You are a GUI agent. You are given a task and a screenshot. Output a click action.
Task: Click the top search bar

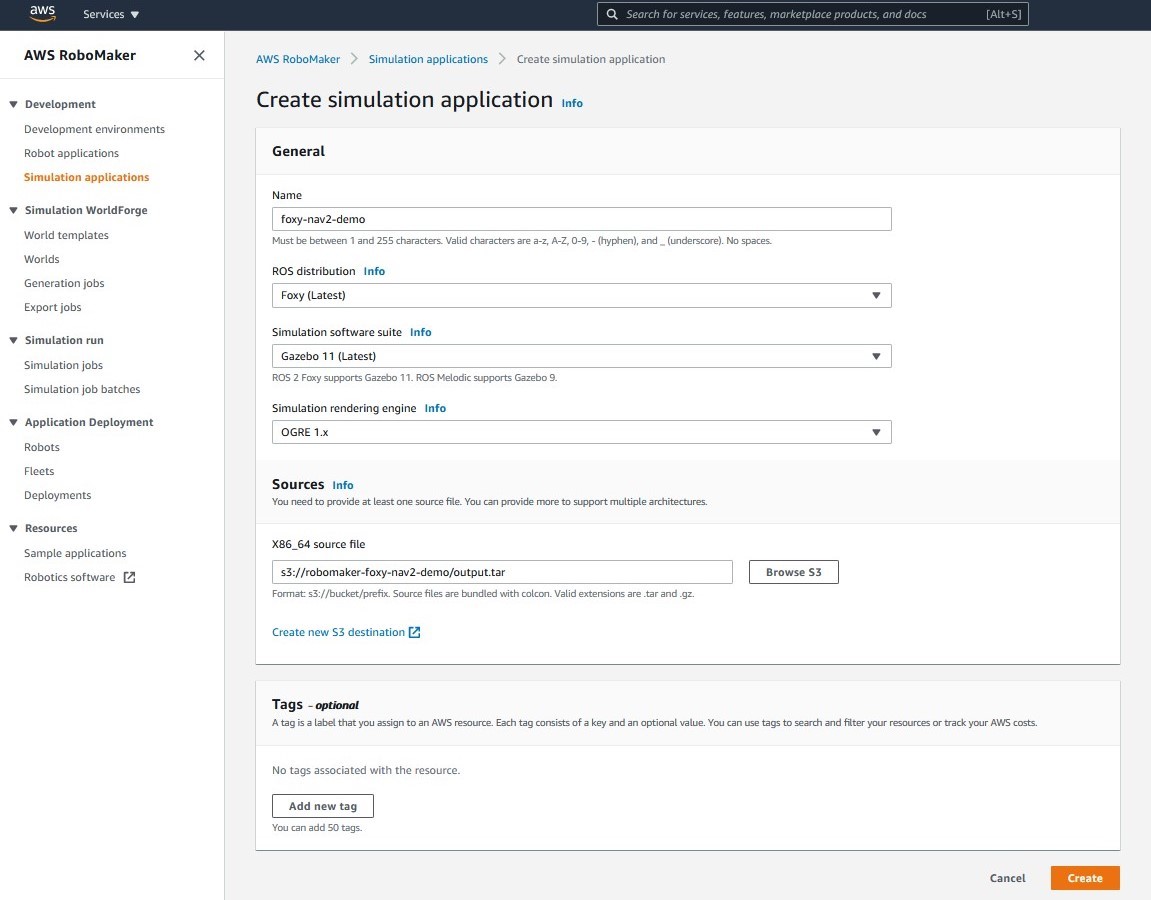pos(813,14)
